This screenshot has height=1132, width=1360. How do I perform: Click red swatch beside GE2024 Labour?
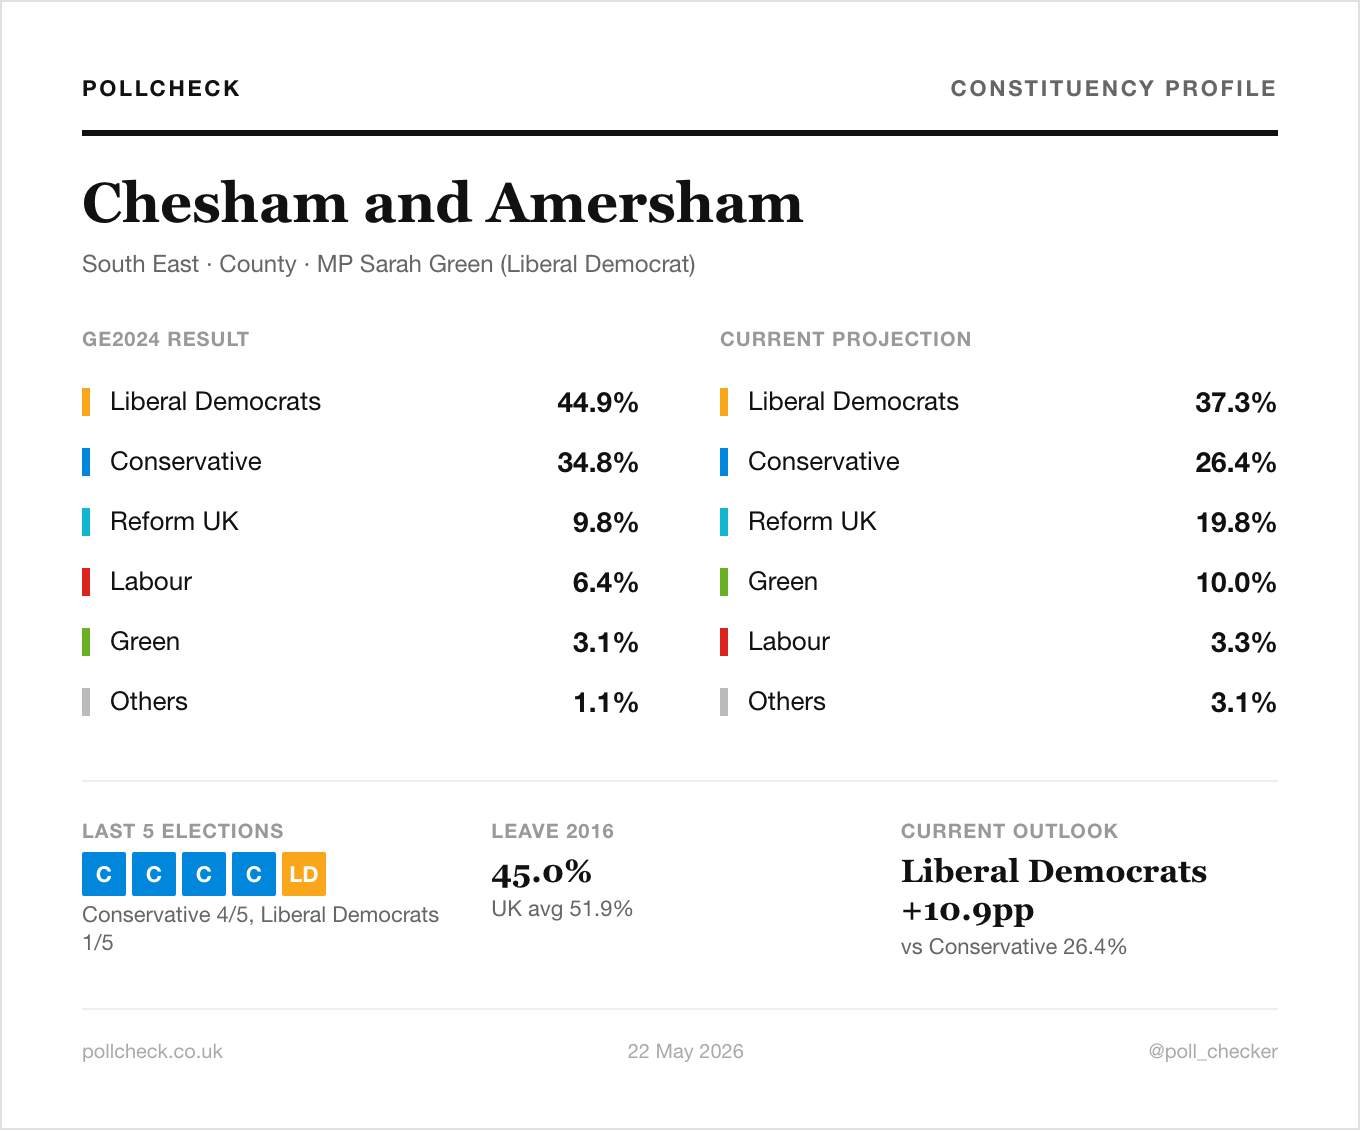point(86,582)
